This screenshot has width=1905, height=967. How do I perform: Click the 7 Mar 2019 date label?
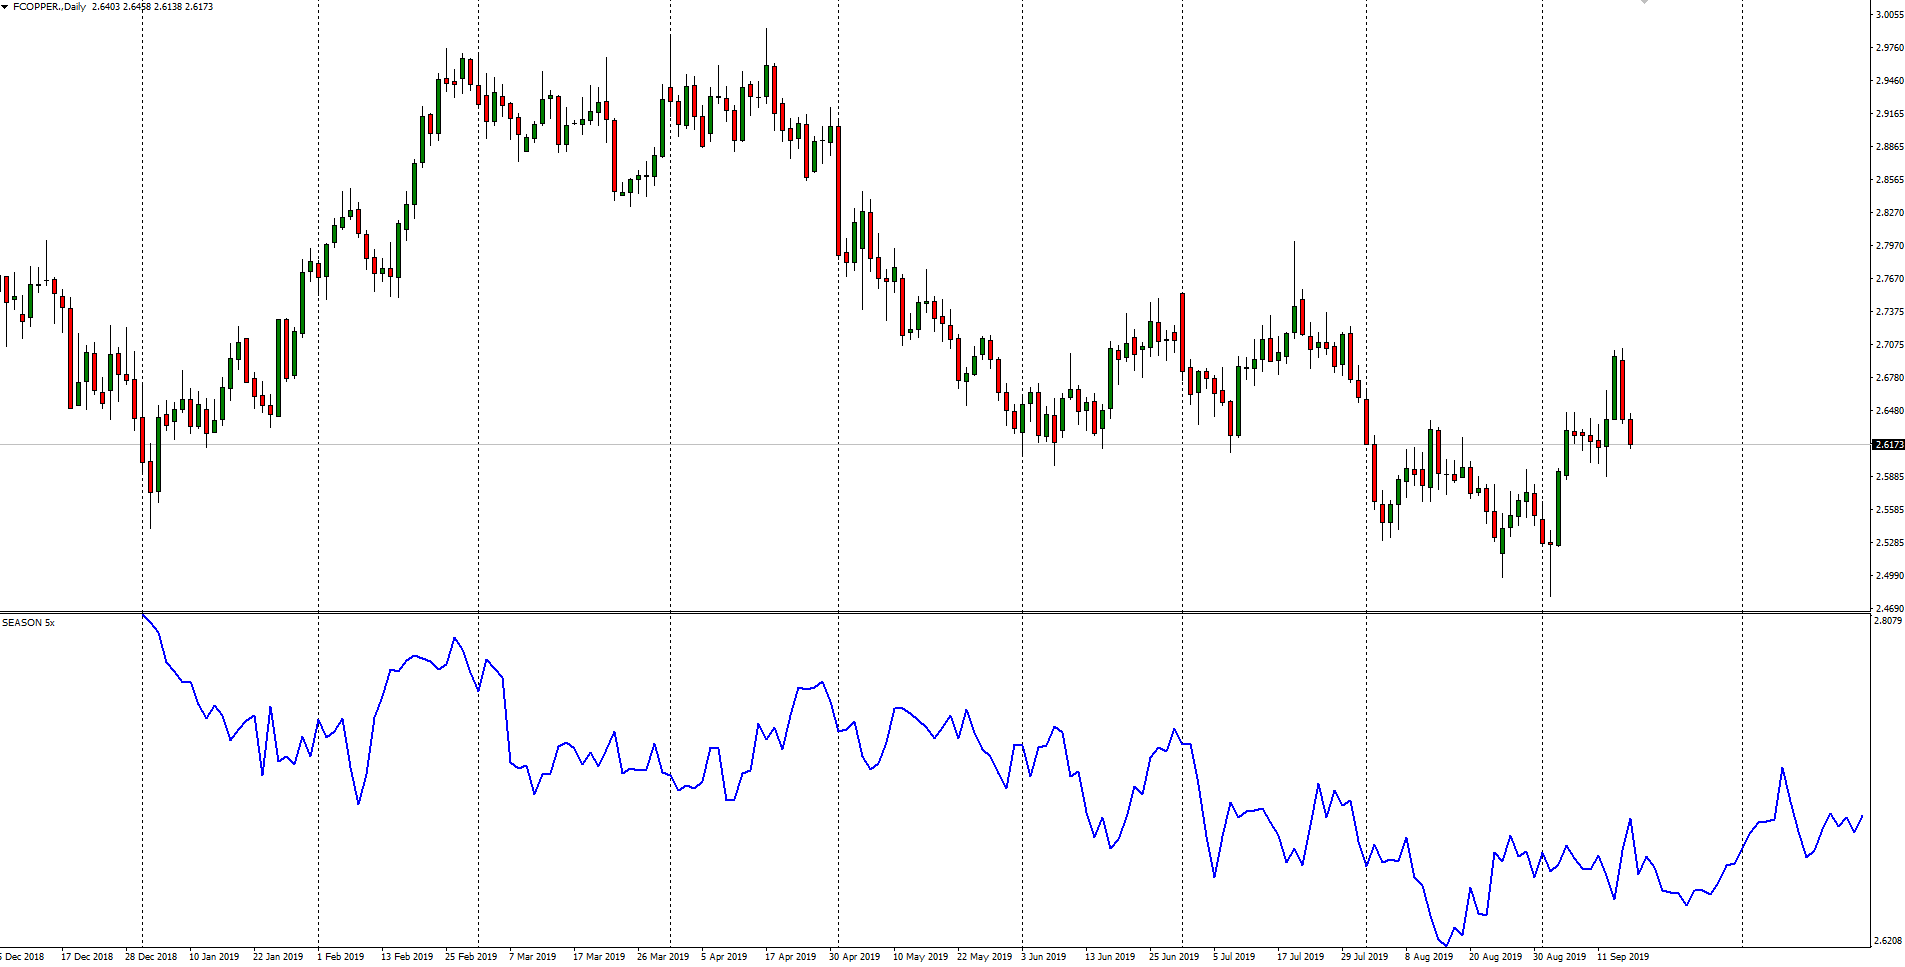(533, 957)
